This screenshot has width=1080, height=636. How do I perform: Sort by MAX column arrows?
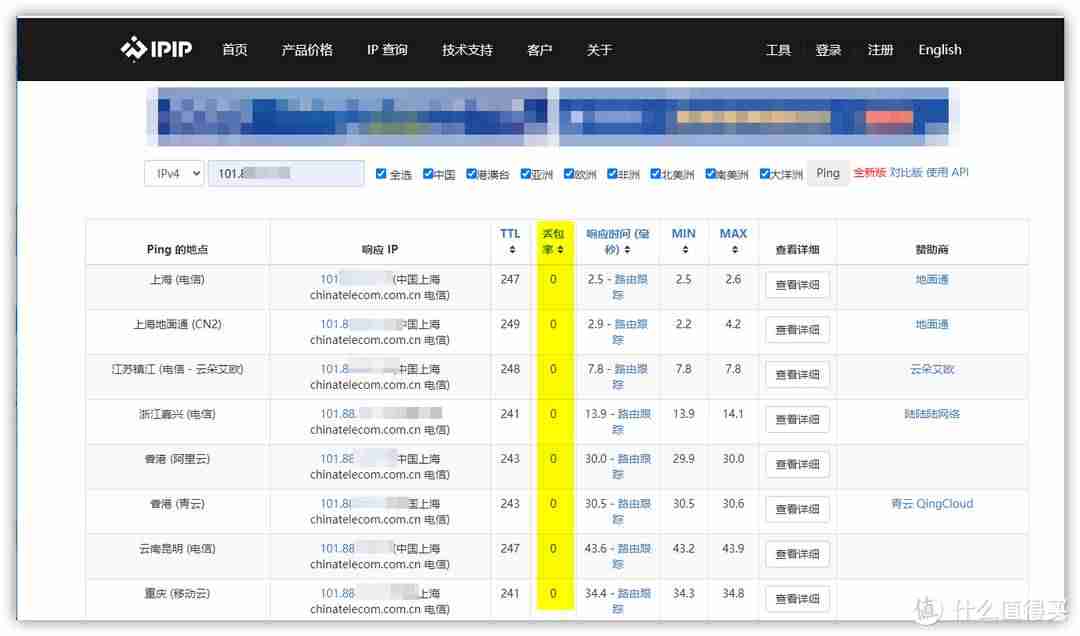click(734, 250)
